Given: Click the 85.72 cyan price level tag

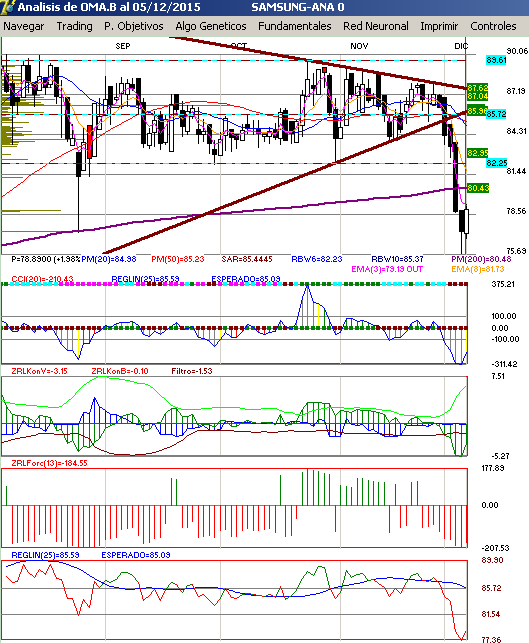Looking at the screenshot, I should click(496, 114).
